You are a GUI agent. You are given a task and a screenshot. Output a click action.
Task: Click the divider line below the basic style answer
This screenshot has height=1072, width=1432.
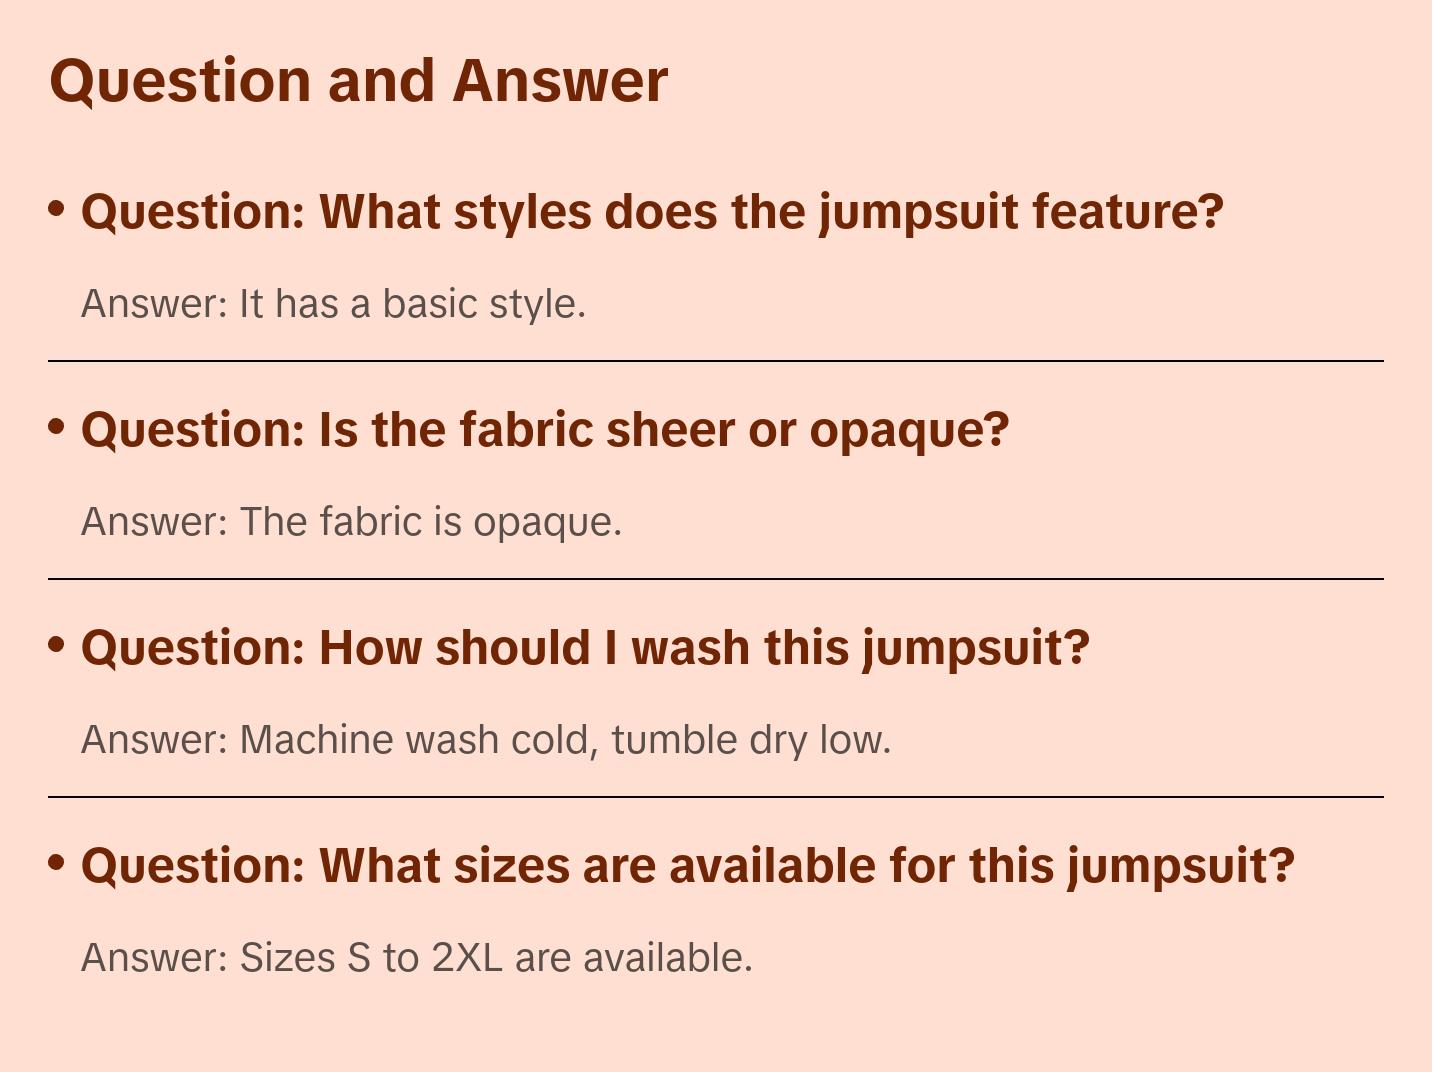tap(716, 361)
